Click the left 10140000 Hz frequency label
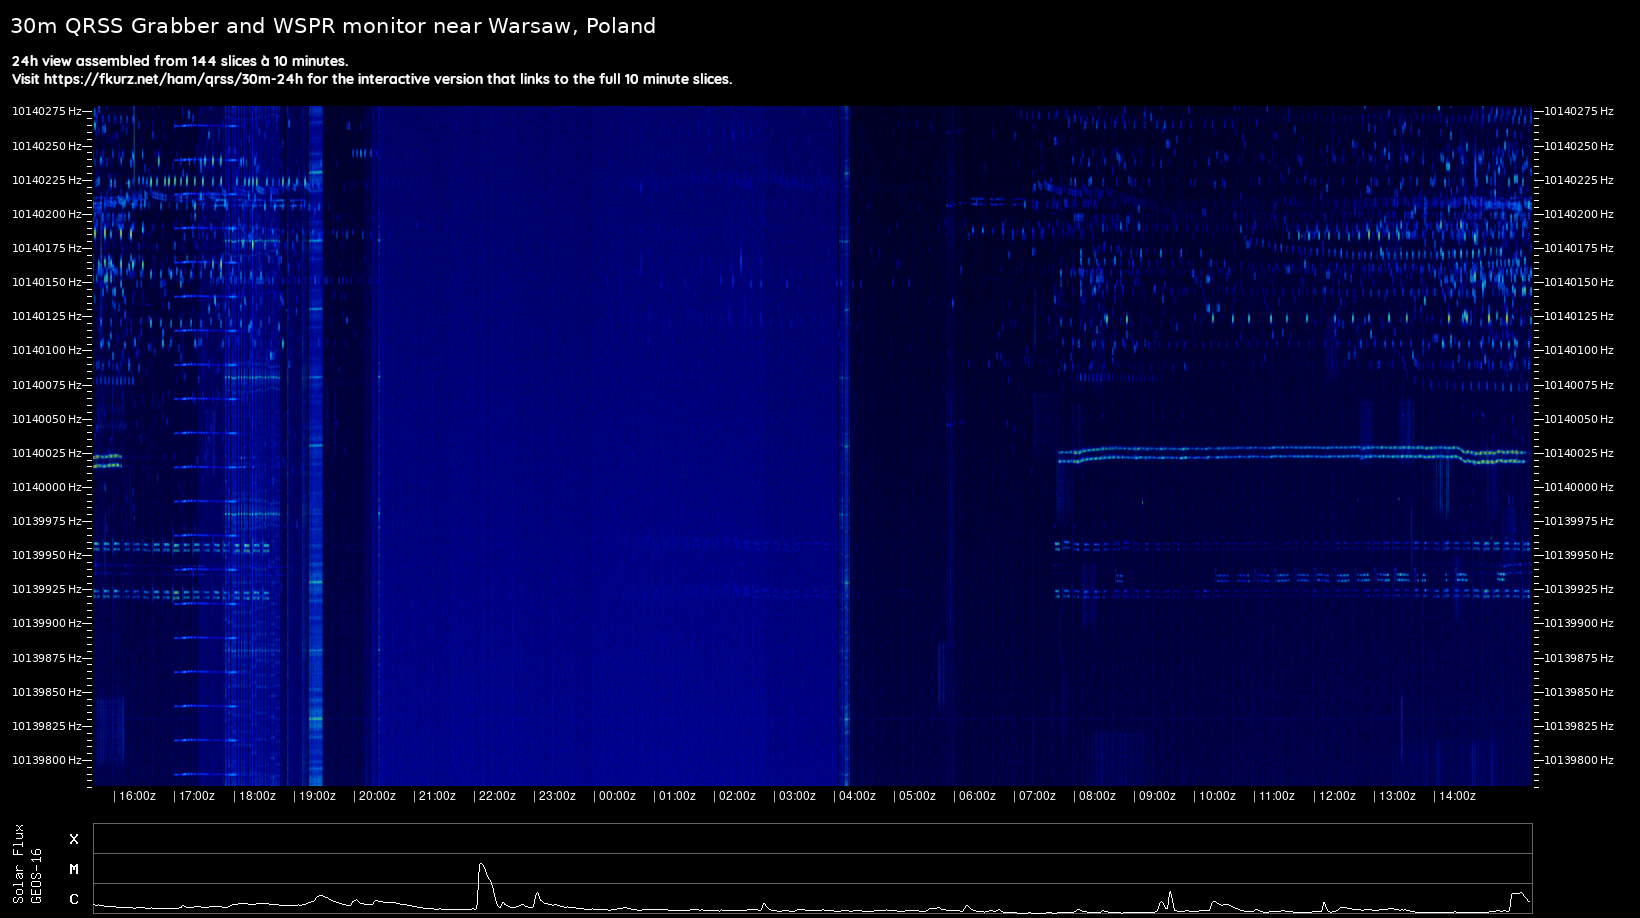This screenshot has width=1640, height=918. [x=46, y=487]
